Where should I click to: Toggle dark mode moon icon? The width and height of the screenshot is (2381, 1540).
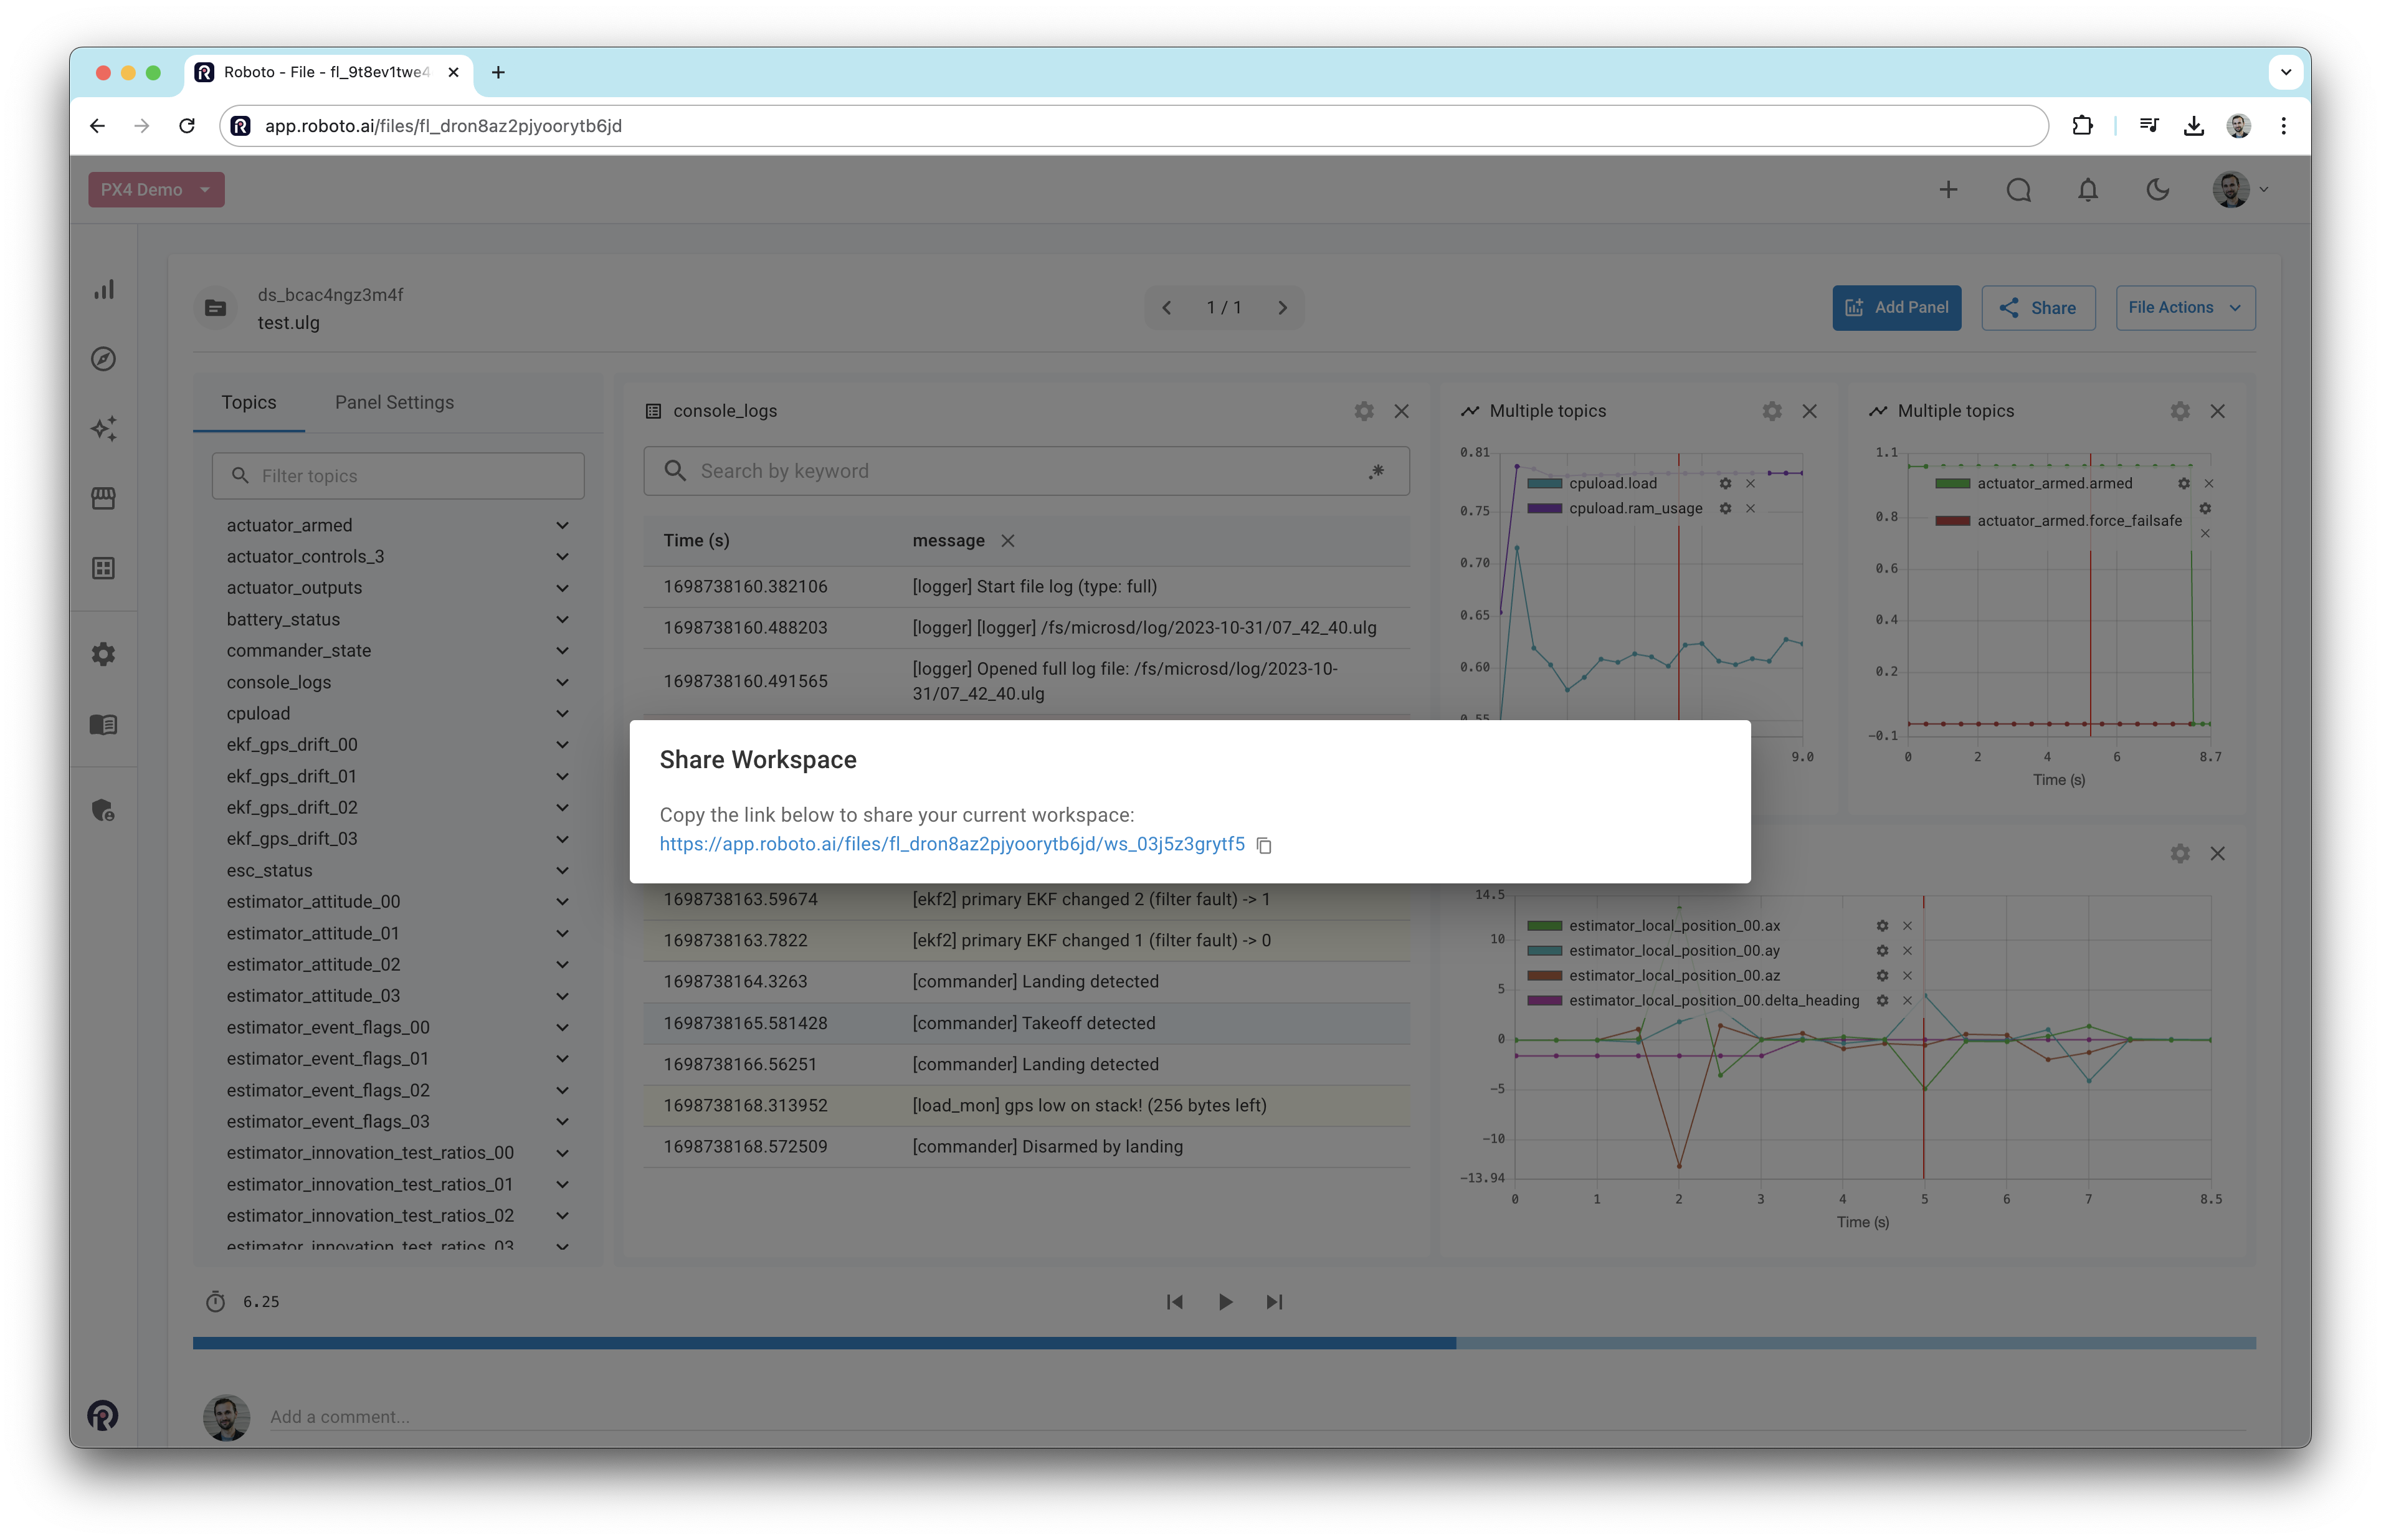pyautogui.click(x=2157, y=190)
